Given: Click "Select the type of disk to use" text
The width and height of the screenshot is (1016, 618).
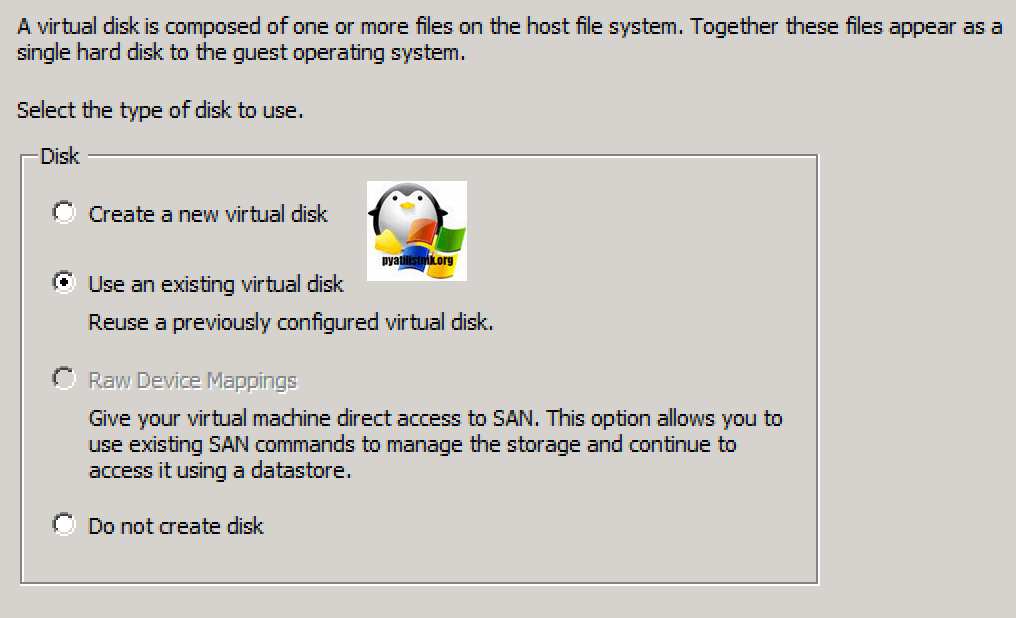Looking at the screenshot, I should coord(160,110).
